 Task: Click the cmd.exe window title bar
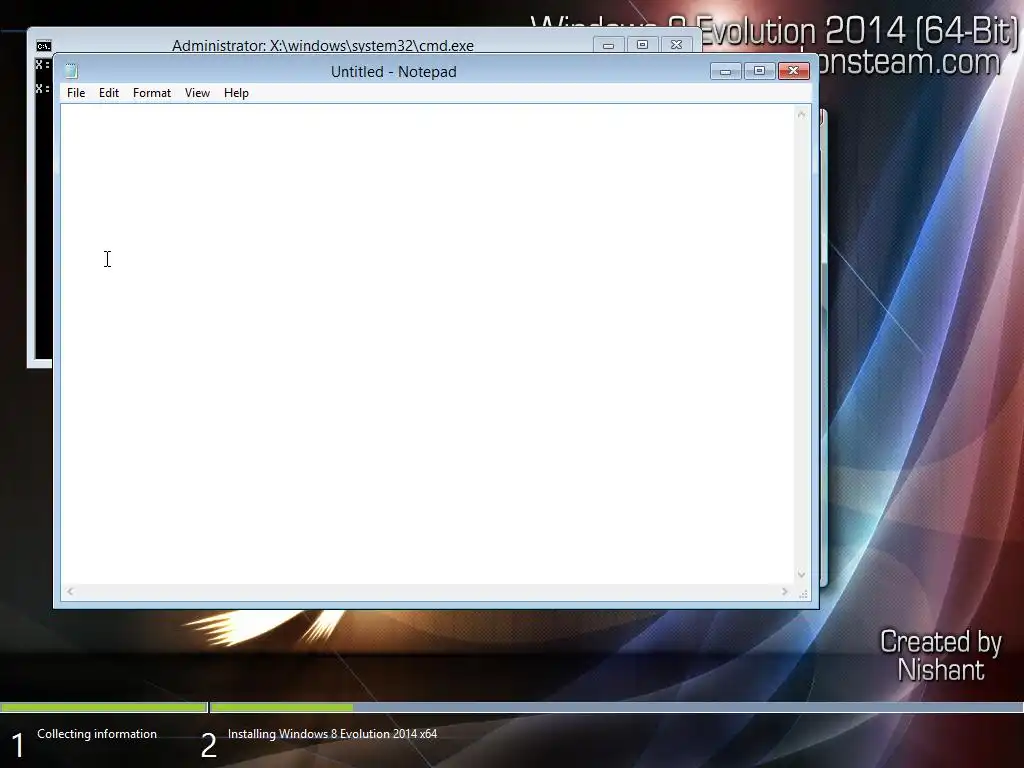[323, 45]
